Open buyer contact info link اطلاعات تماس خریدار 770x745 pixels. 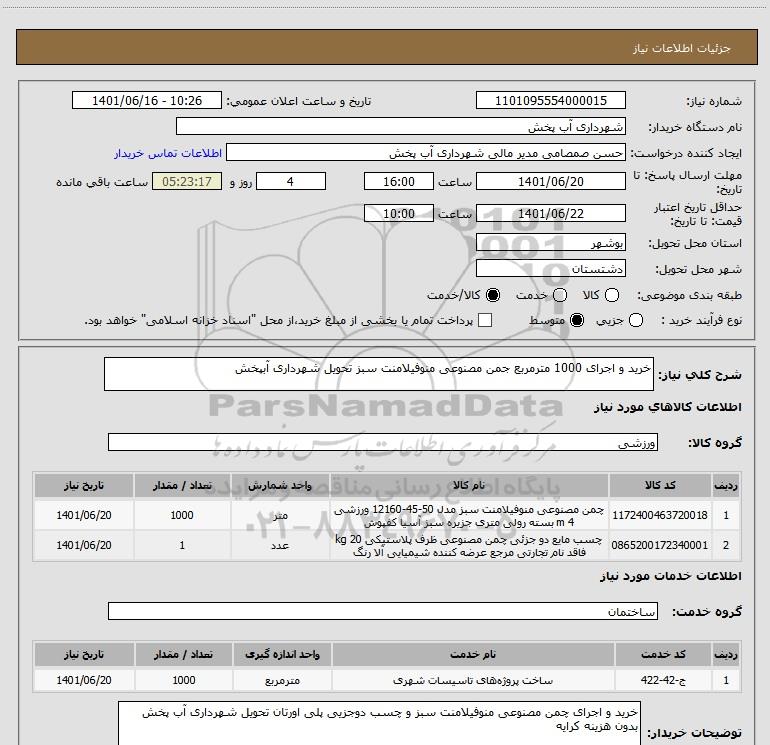click(168, 153)
